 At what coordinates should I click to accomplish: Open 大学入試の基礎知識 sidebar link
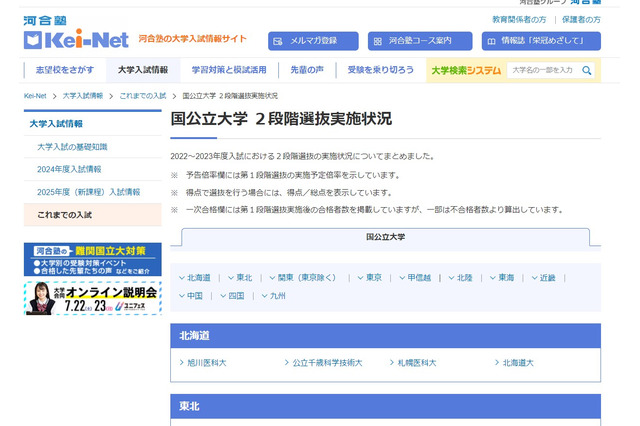[72, 147]
